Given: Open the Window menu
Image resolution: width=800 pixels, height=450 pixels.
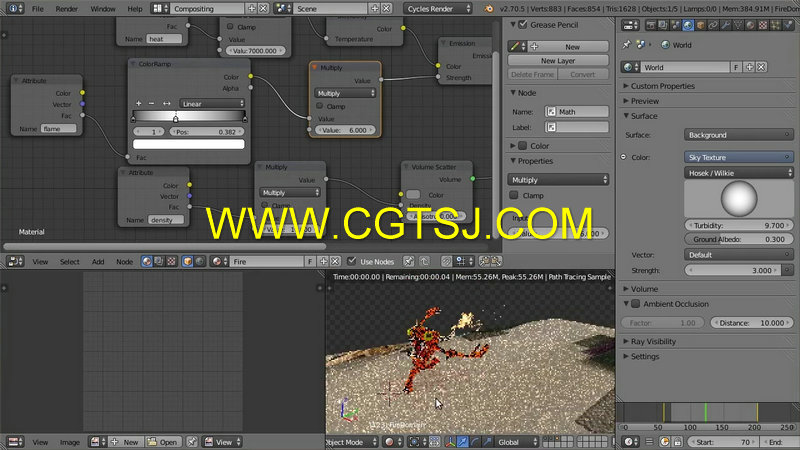Looking at the screenshot, I should [x=103, y=9].
